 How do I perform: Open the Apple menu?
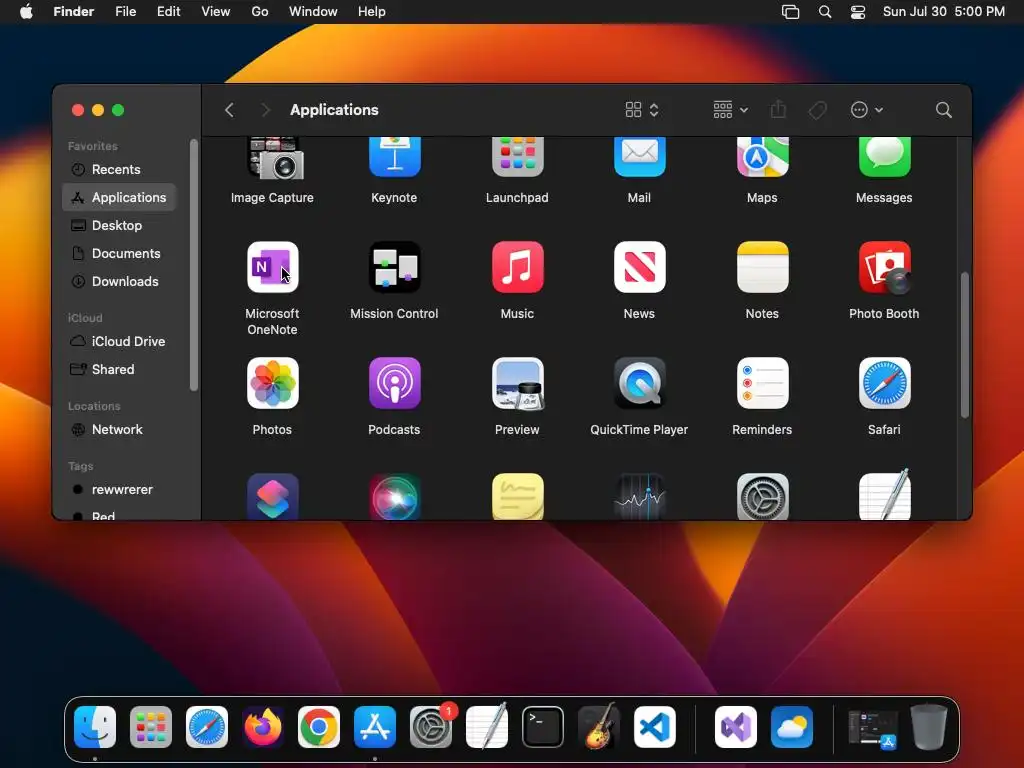coord(26,12)
